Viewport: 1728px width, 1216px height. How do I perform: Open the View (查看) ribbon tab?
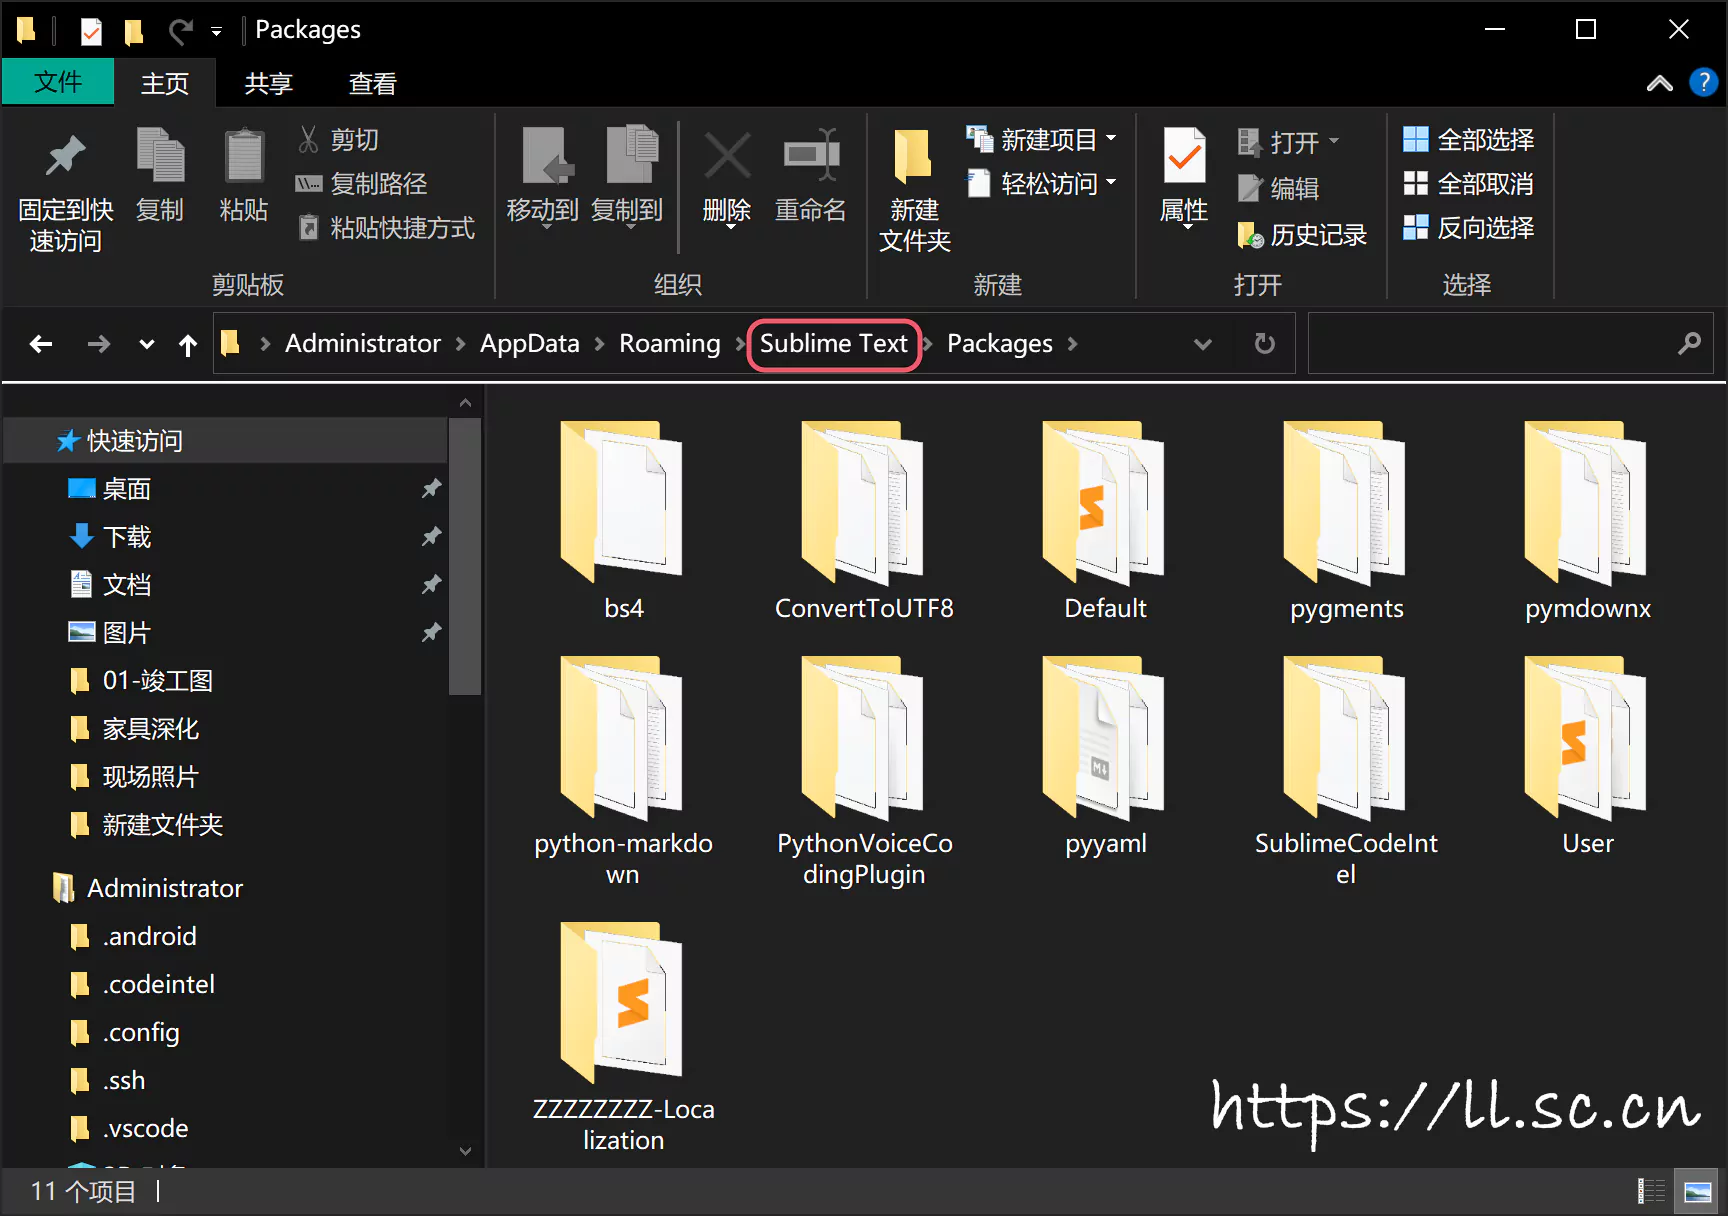coord(372,83)
